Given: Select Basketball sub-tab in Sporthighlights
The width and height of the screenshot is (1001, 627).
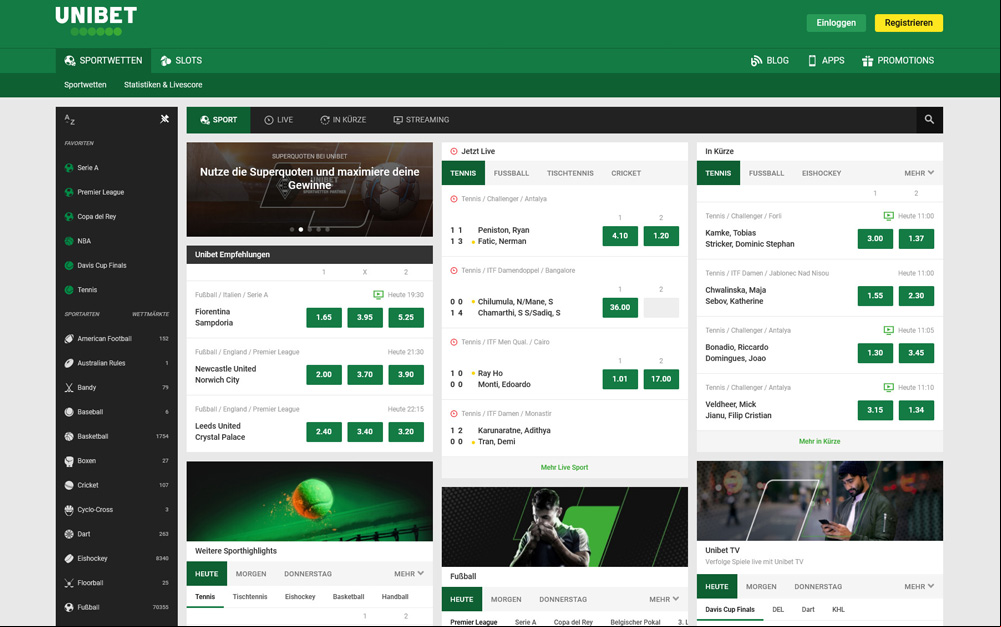Looking at the screenshot, I should tap(349, 597).
